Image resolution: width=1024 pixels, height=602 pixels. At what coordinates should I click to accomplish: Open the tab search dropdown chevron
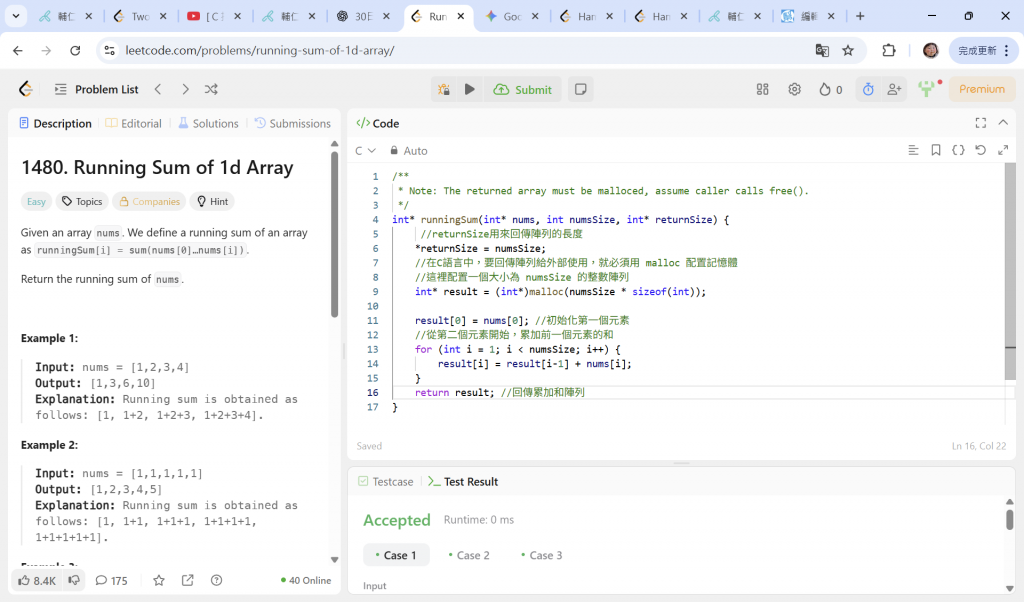[x=15, y=16]
